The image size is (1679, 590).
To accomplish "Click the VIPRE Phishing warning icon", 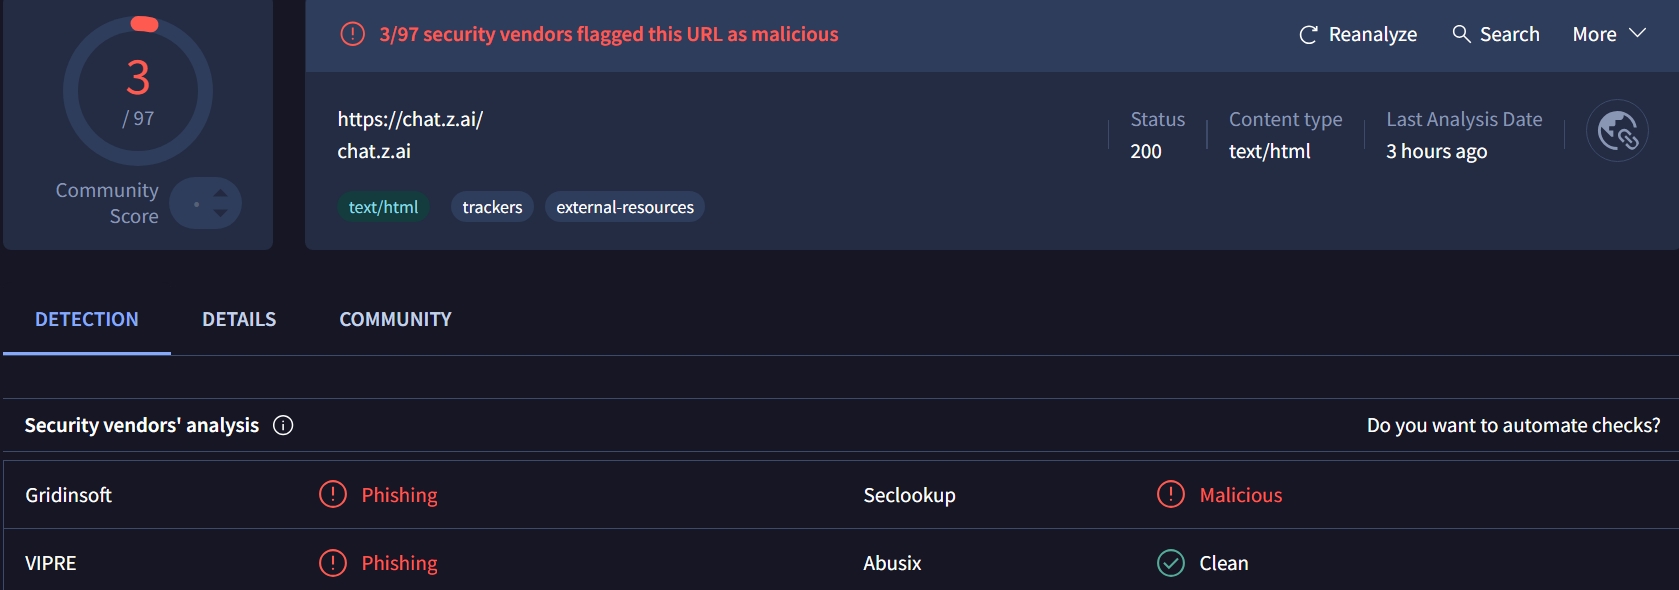I will [332, 563].
